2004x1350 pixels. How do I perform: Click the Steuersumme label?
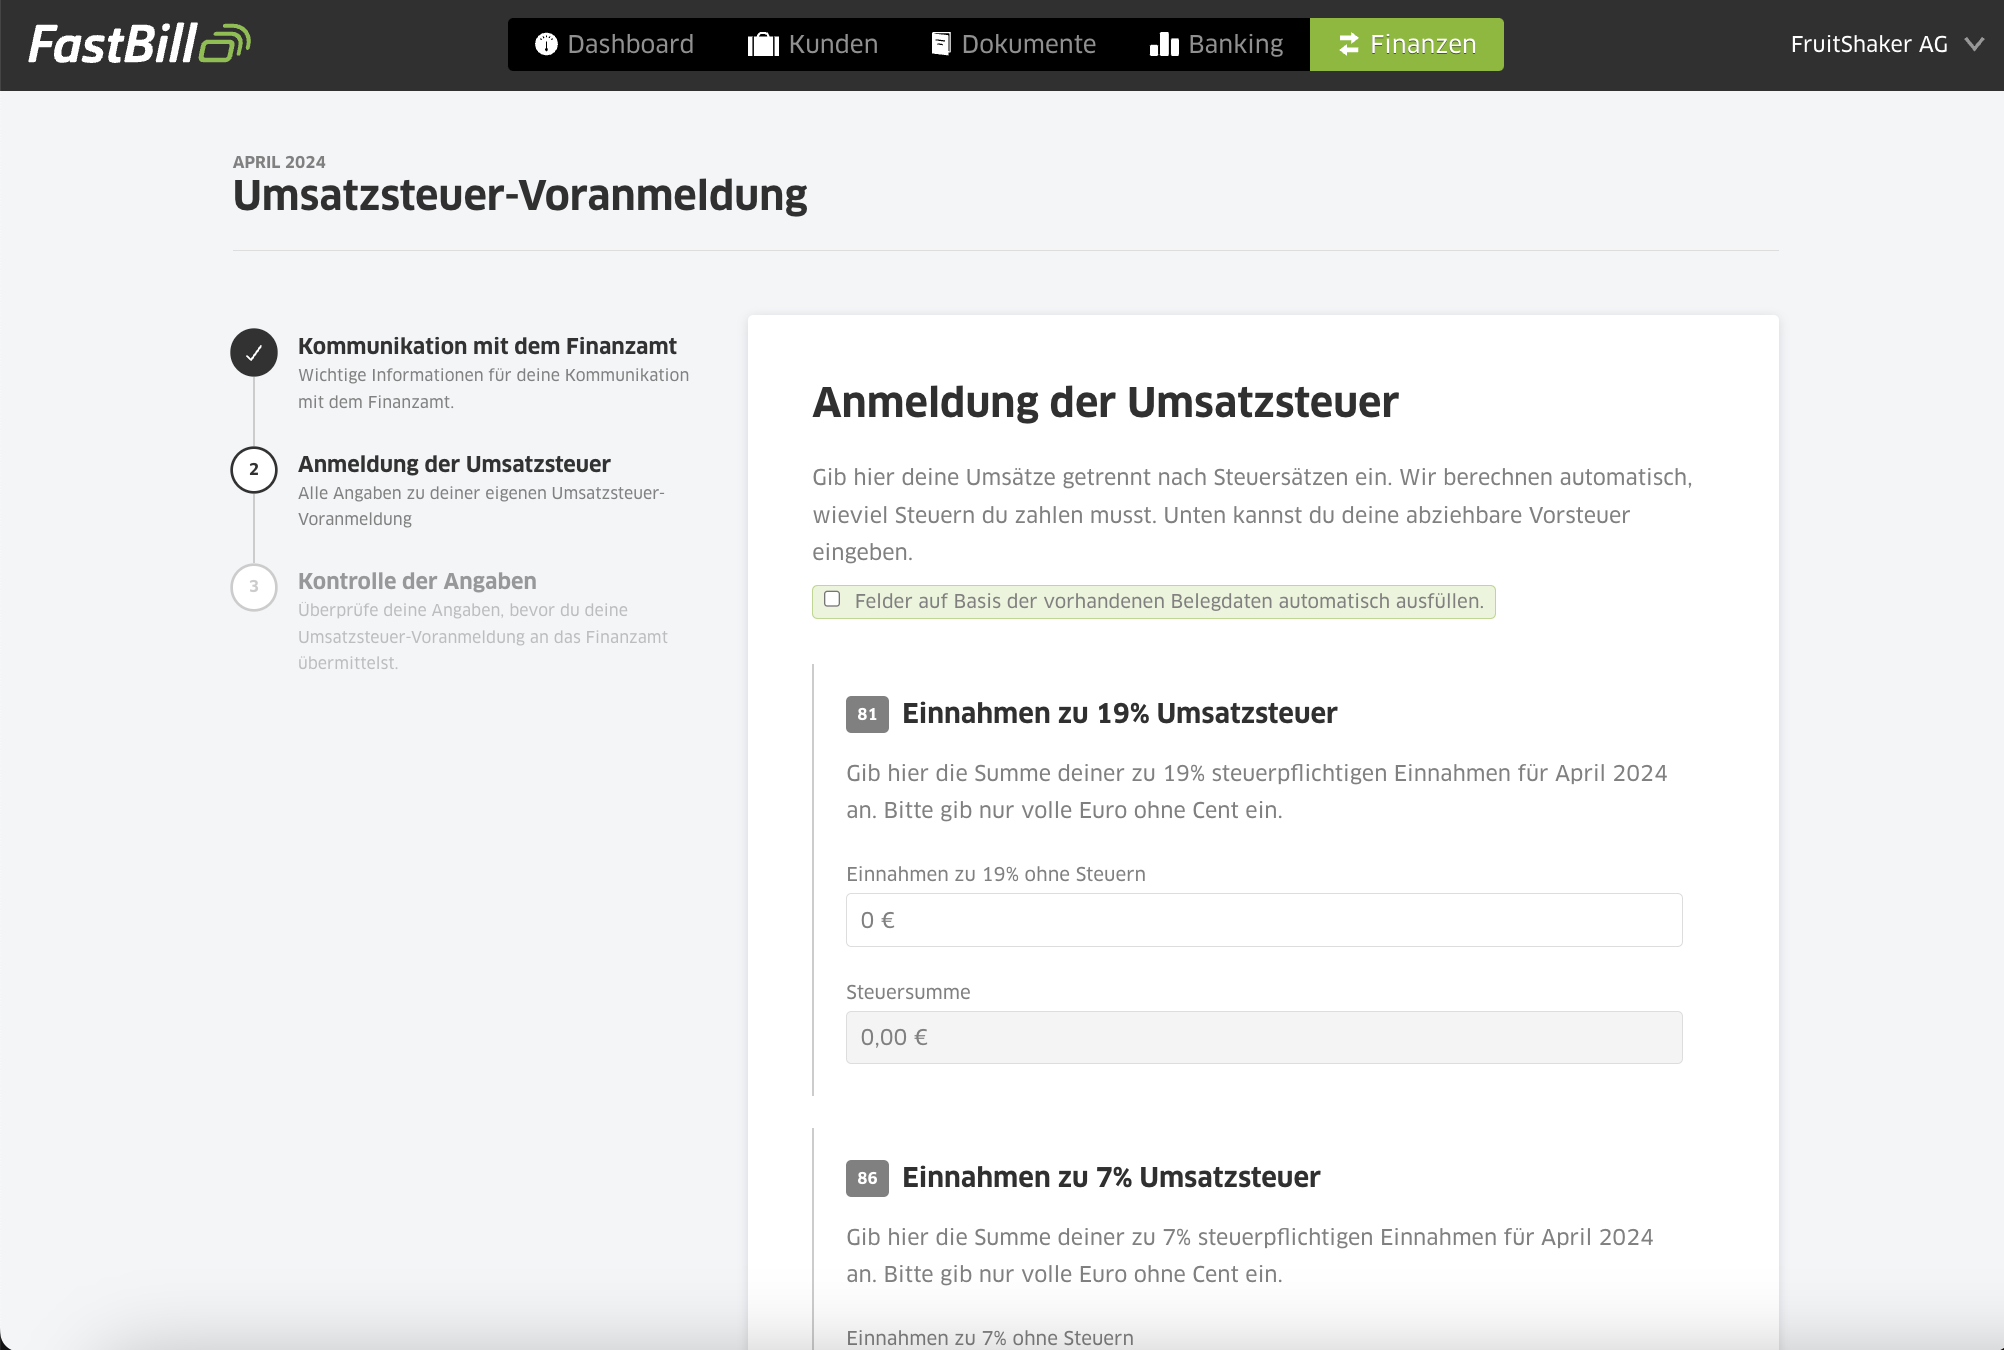(x=908, y=992)
